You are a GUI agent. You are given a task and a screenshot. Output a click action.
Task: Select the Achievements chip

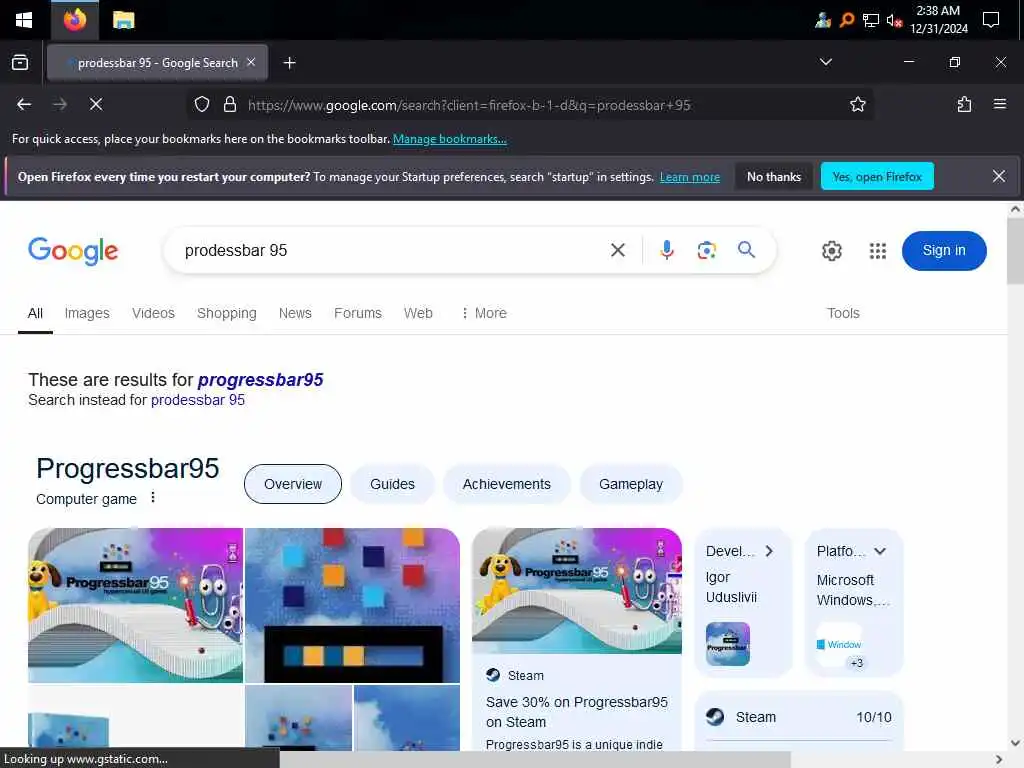(507, 485)
